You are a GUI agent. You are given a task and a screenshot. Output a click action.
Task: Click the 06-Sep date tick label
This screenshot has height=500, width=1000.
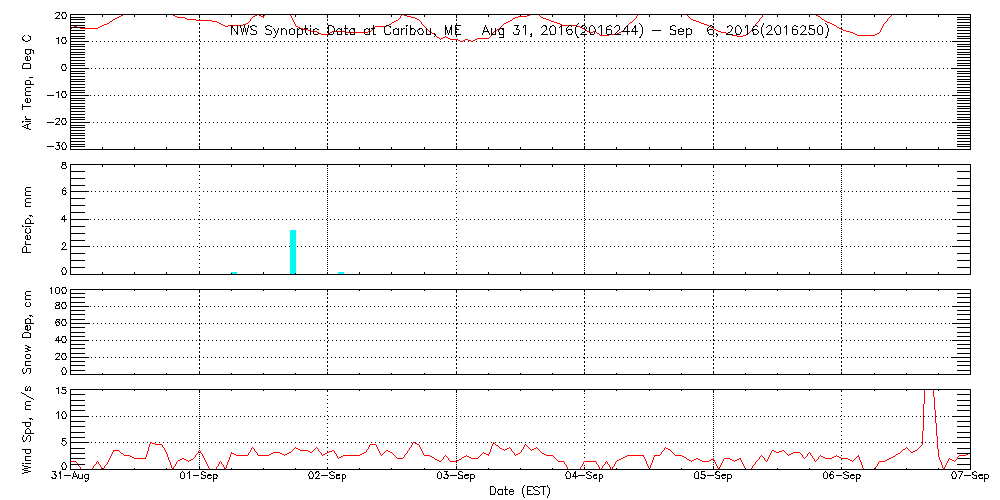(x=841, y=477)
